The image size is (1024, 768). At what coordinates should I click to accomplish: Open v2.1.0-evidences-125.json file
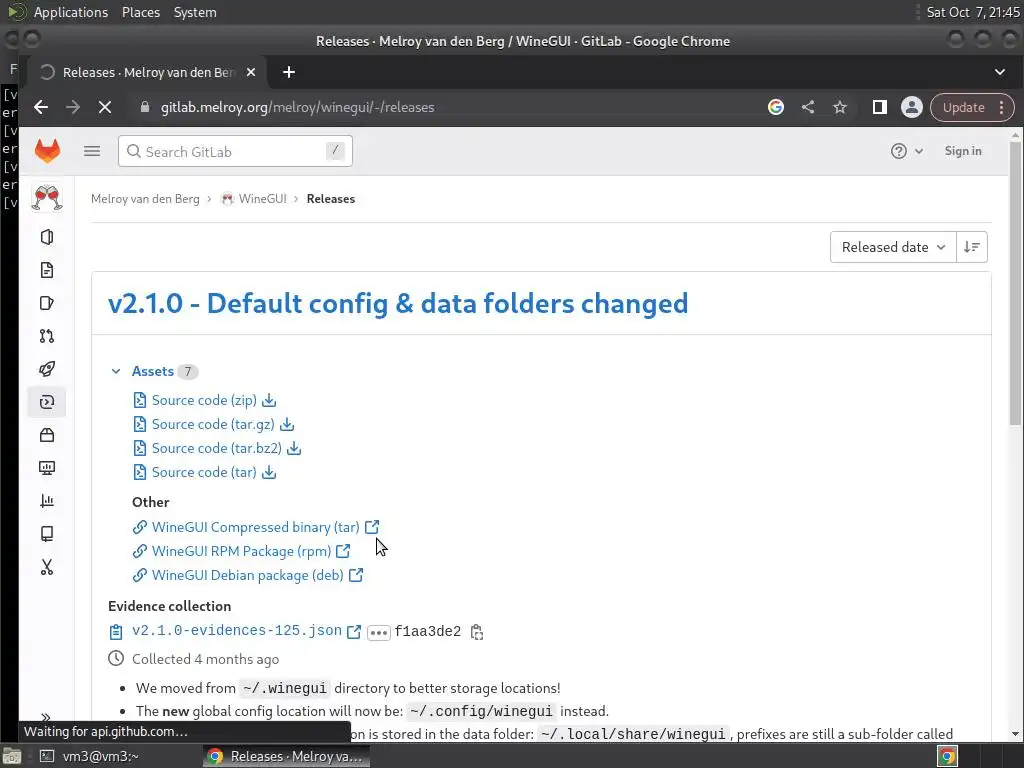point(236,631)
